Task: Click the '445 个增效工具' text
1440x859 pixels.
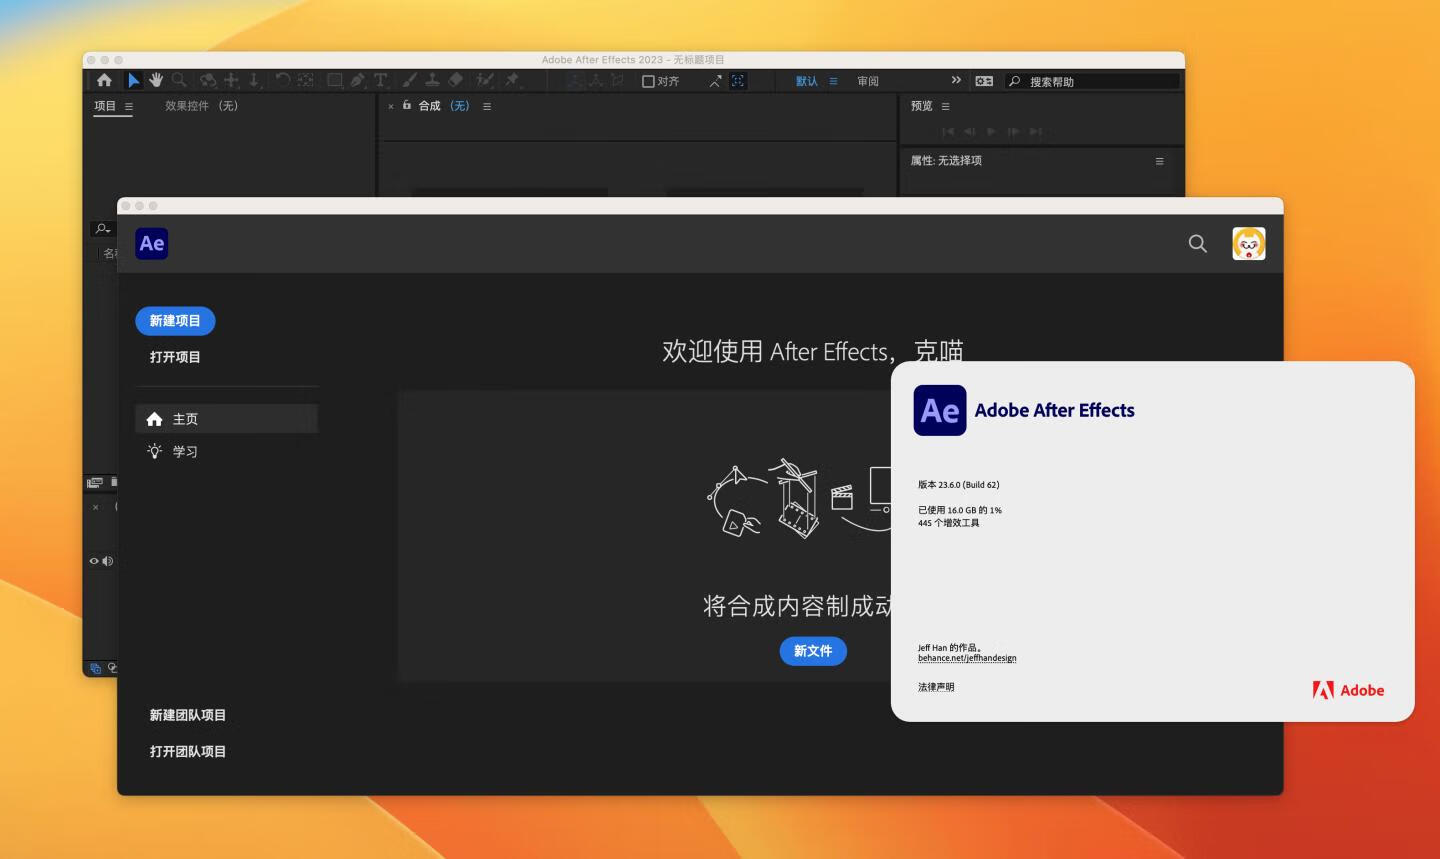Action: pyautogui.click(x=948, y=523)
